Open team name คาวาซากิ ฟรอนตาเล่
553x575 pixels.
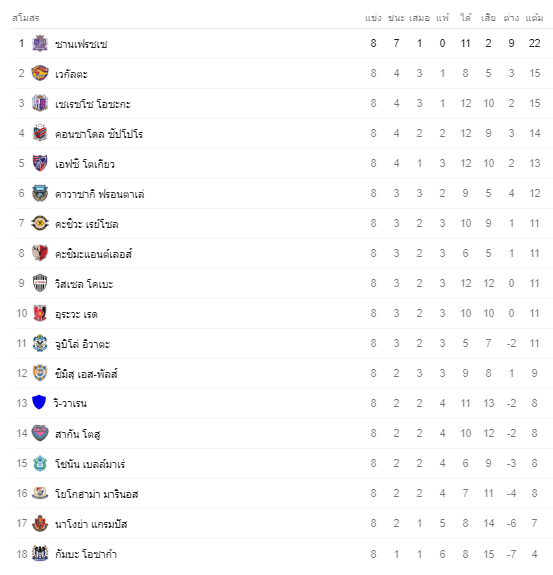pos(99,194)
